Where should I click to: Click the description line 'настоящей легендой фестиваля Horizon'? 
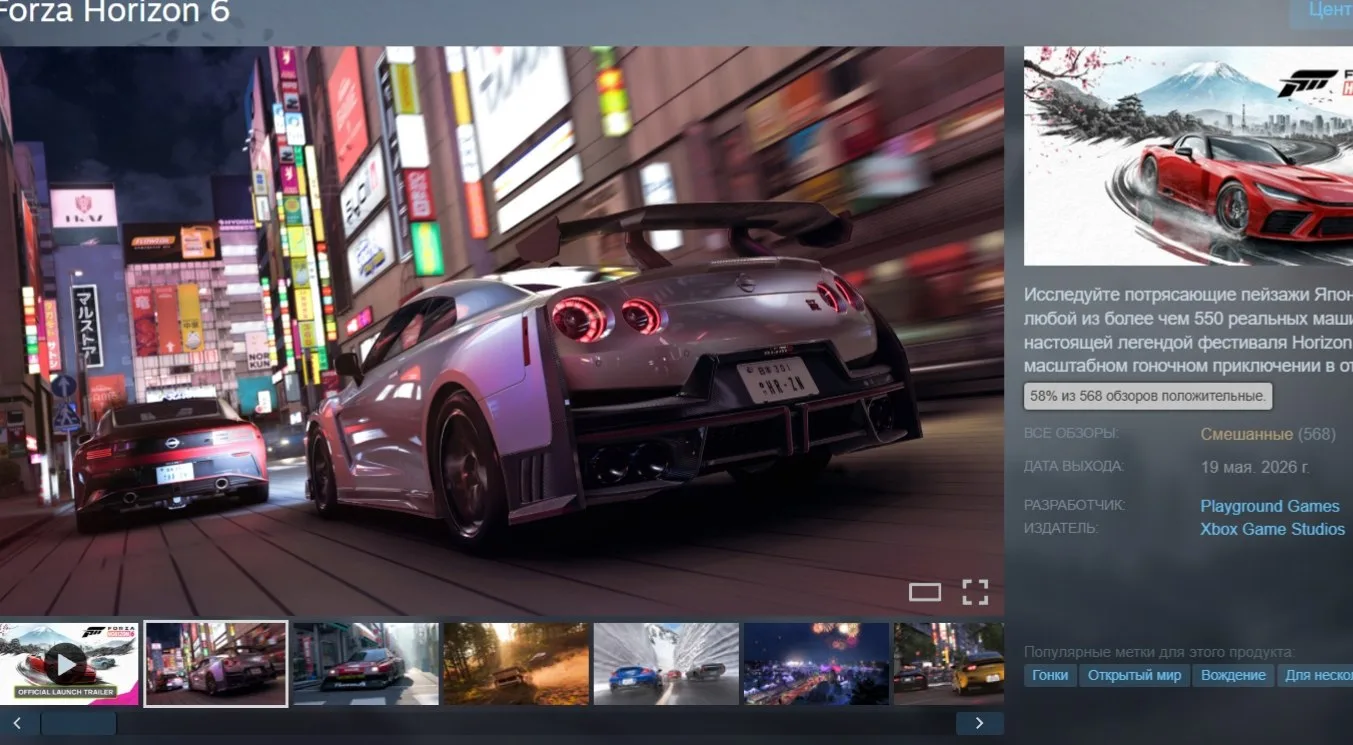pos(1188,342)
